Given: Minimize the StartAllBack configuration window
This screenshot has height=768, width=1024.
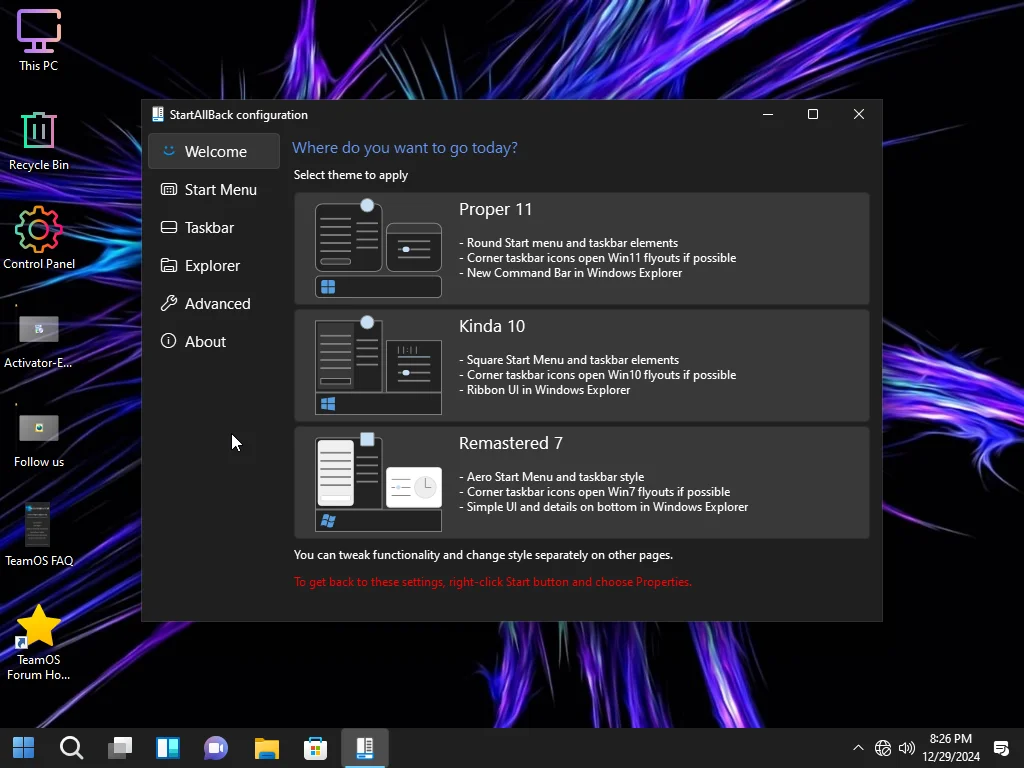Looking at the screenshot, I should [x=768, y=114].
